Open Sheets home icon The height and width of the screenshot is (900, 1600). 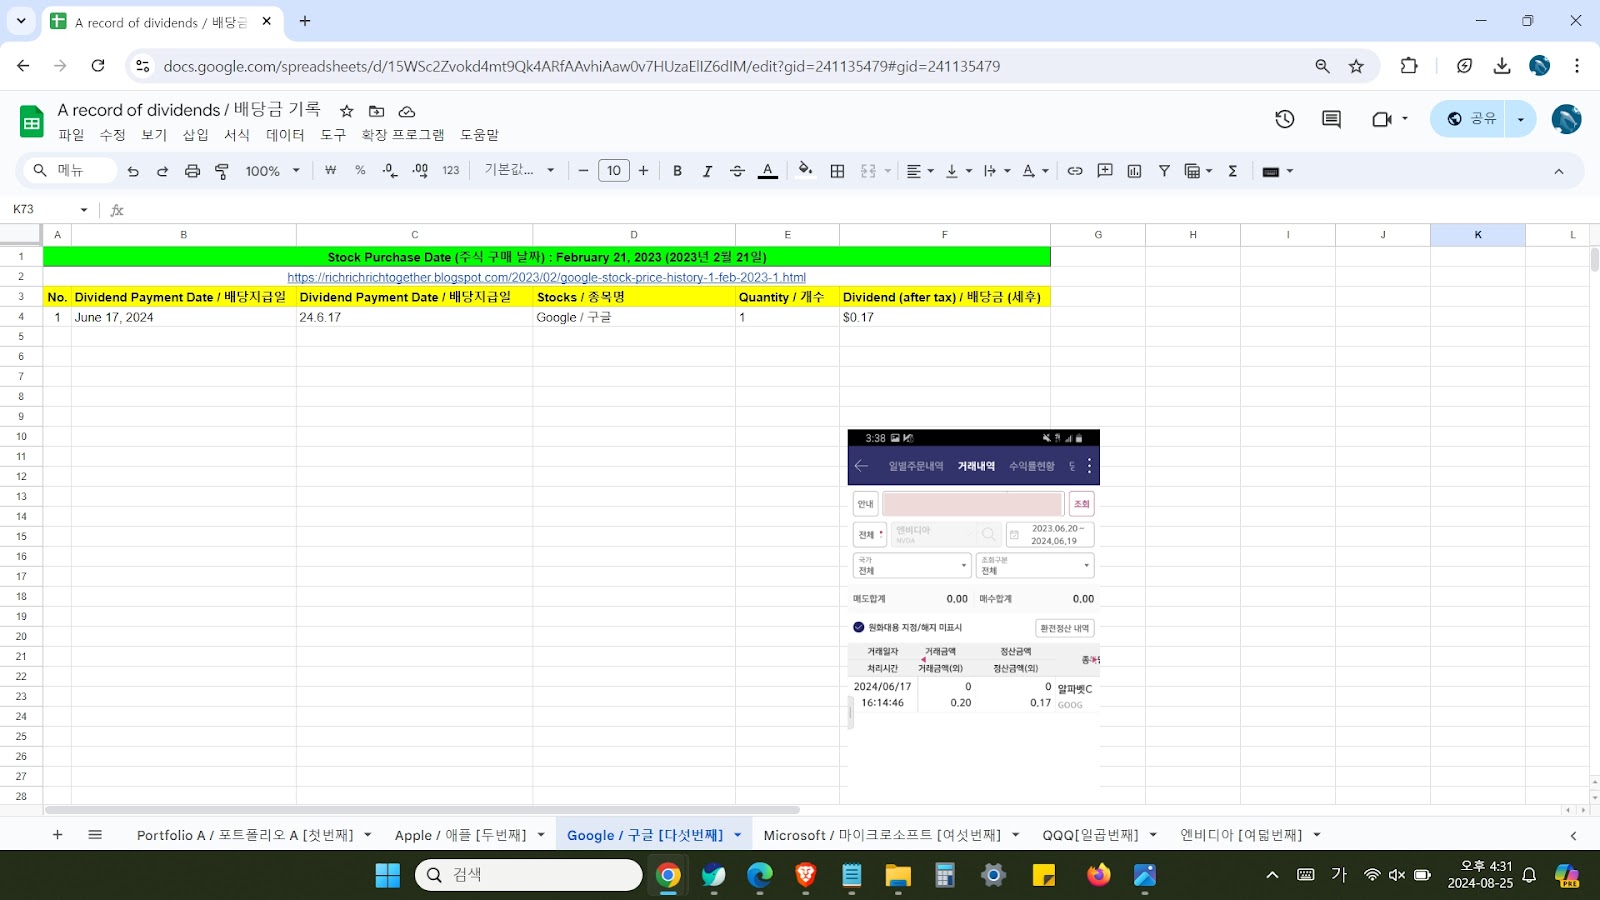click(32, 122)
